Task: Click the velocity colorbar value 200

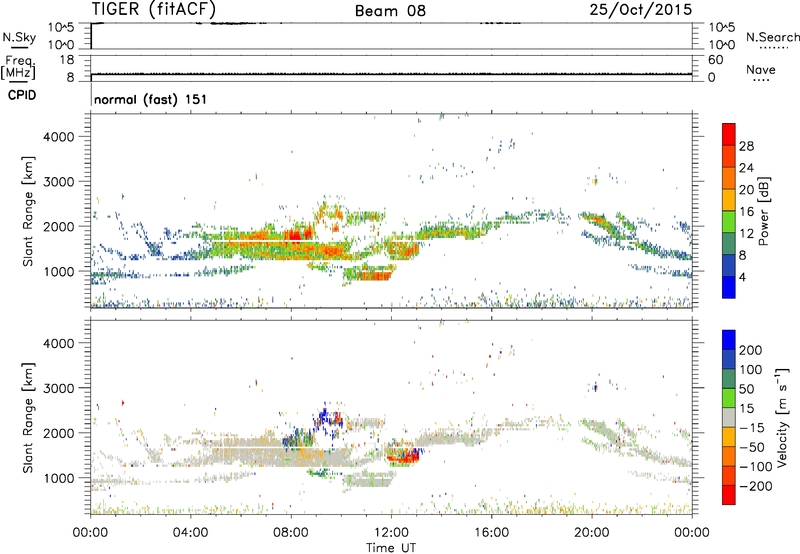Action: pyautogui.click(x=751, y=350)
